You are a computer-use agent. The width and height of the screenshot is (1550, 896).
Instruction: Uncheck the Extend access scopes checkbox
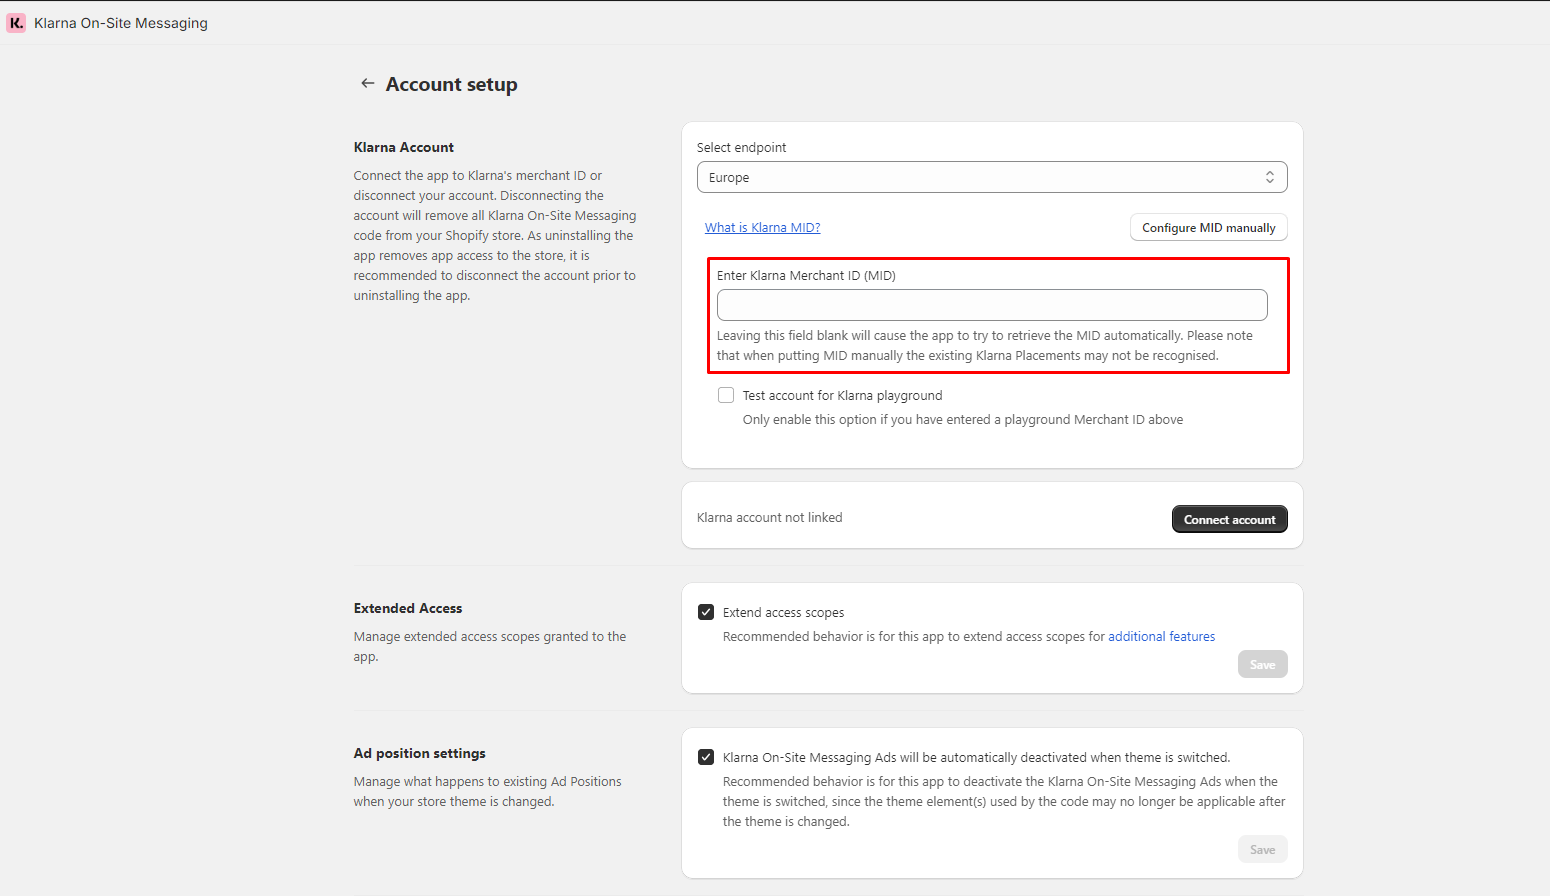[x=706, y=612]
